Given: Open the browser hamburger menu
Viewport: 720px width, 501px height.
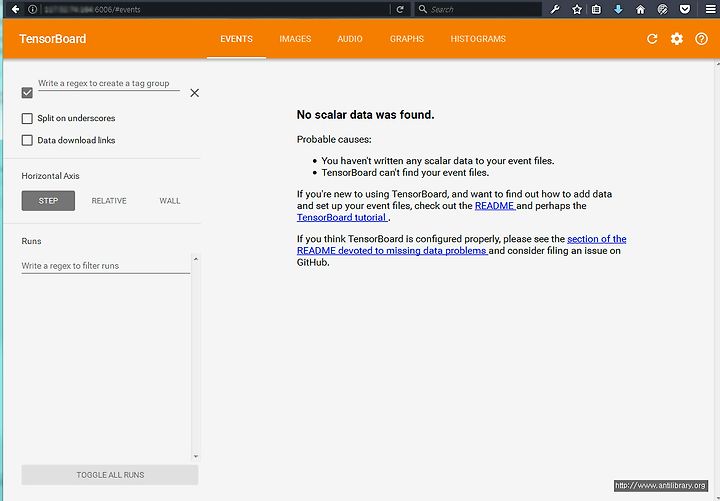Looking at the screenshot, I should 710,9.
